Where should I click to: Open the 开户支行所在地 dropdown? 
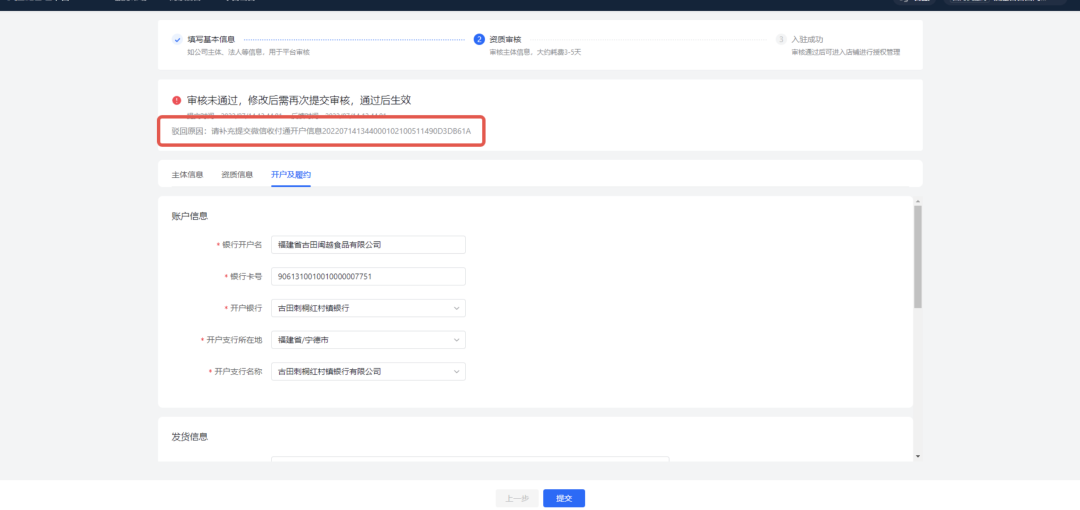pyautogui.click(x=368, y=340)
